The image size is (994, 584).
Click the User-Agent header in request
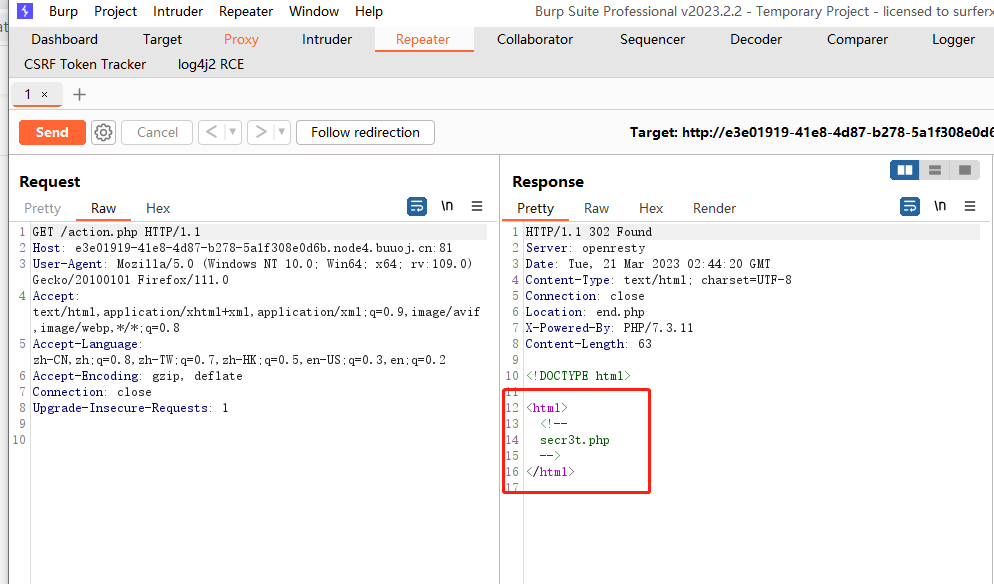click(x=252, y=272)
